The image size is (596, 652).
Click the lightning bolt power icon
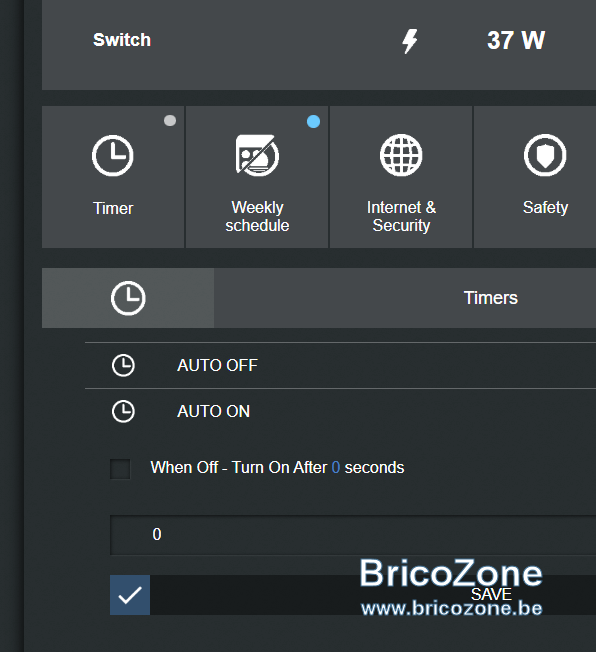point(409,40)
